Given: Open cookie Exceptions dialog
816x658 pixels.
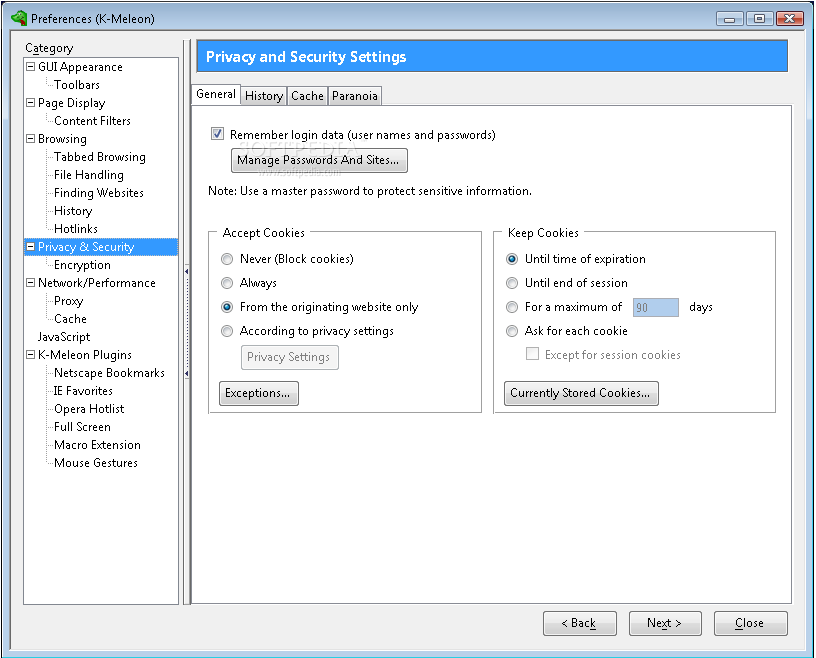Looking at the screenshot, I should (x=259, y=393).
